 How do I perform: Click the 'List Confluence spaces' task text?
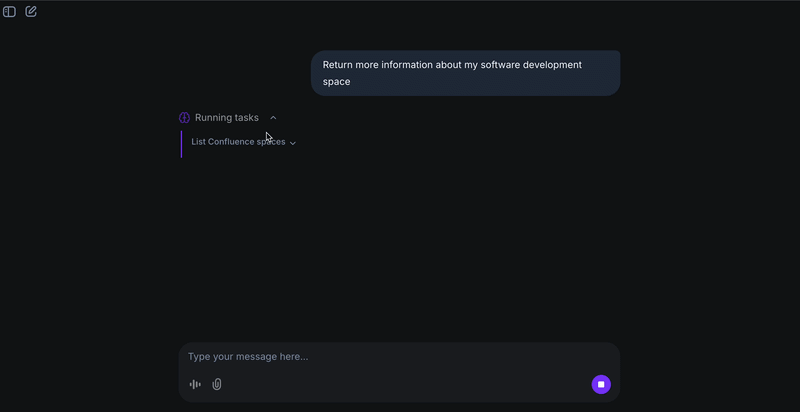tap(238, 142)
